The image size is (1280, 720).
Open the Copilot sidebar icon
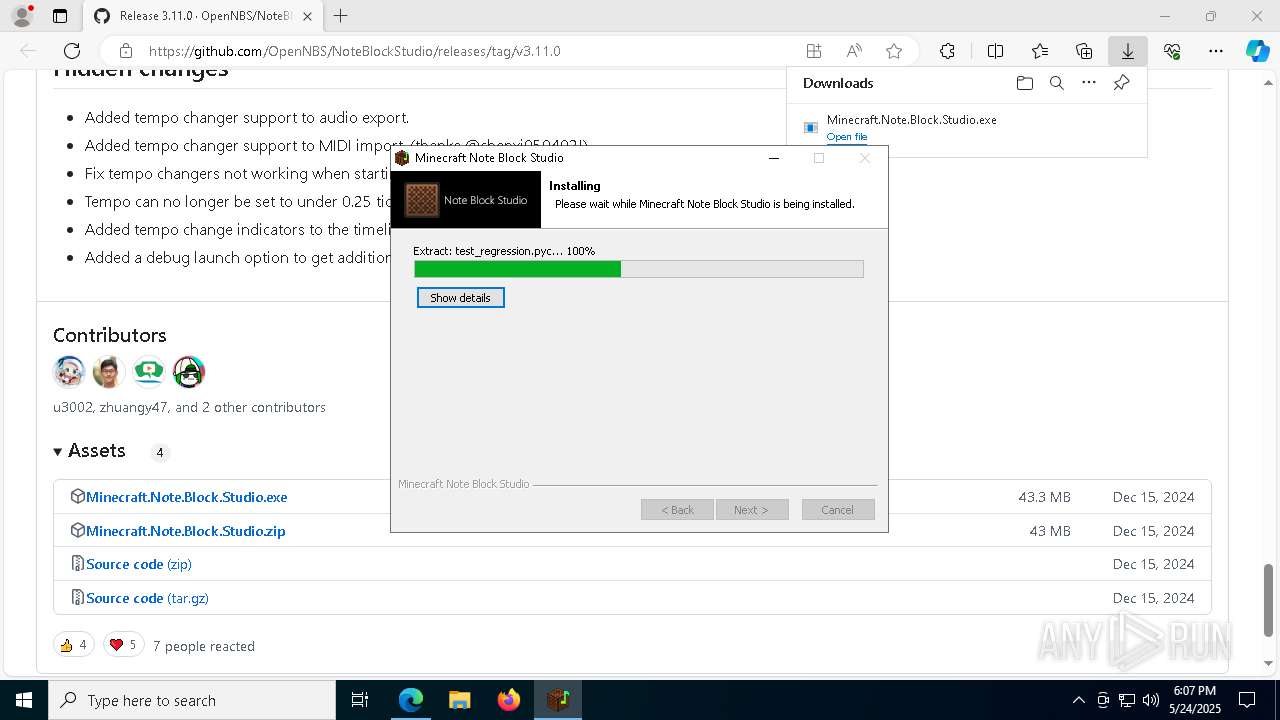coord(1257,51)
